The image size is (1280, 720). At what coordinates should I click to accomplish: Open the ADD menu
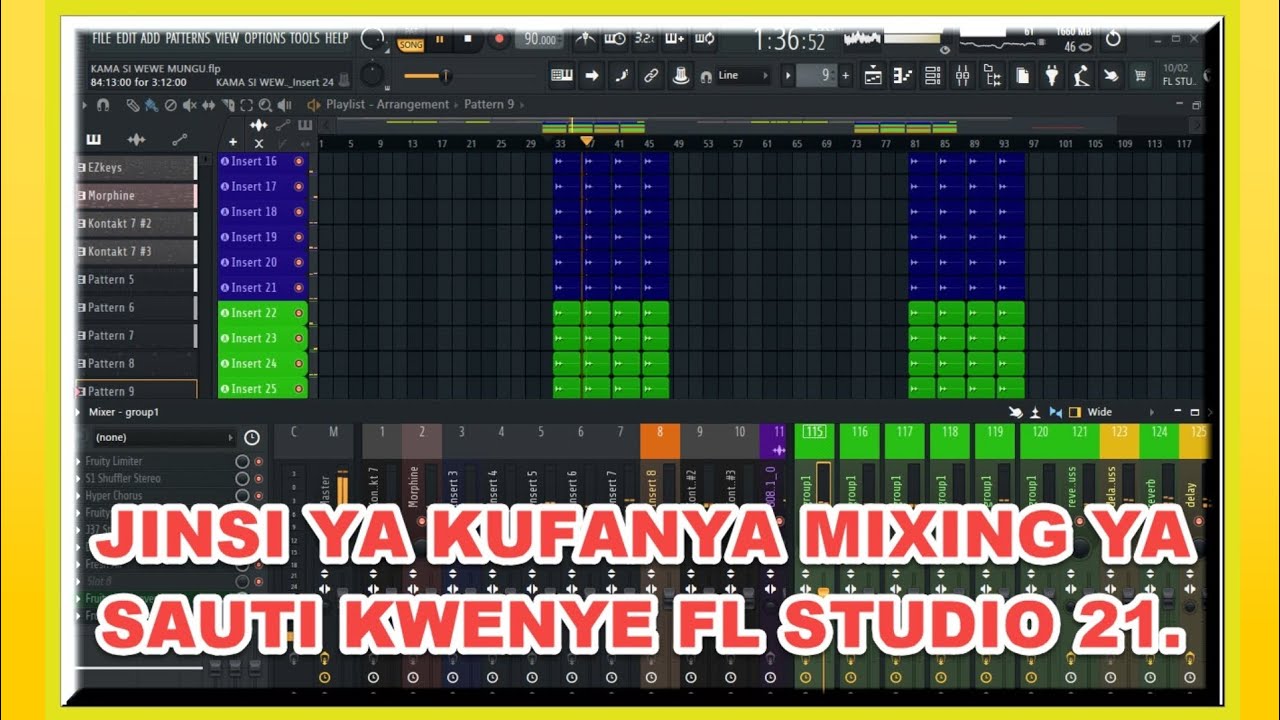[x=151, y=38]
